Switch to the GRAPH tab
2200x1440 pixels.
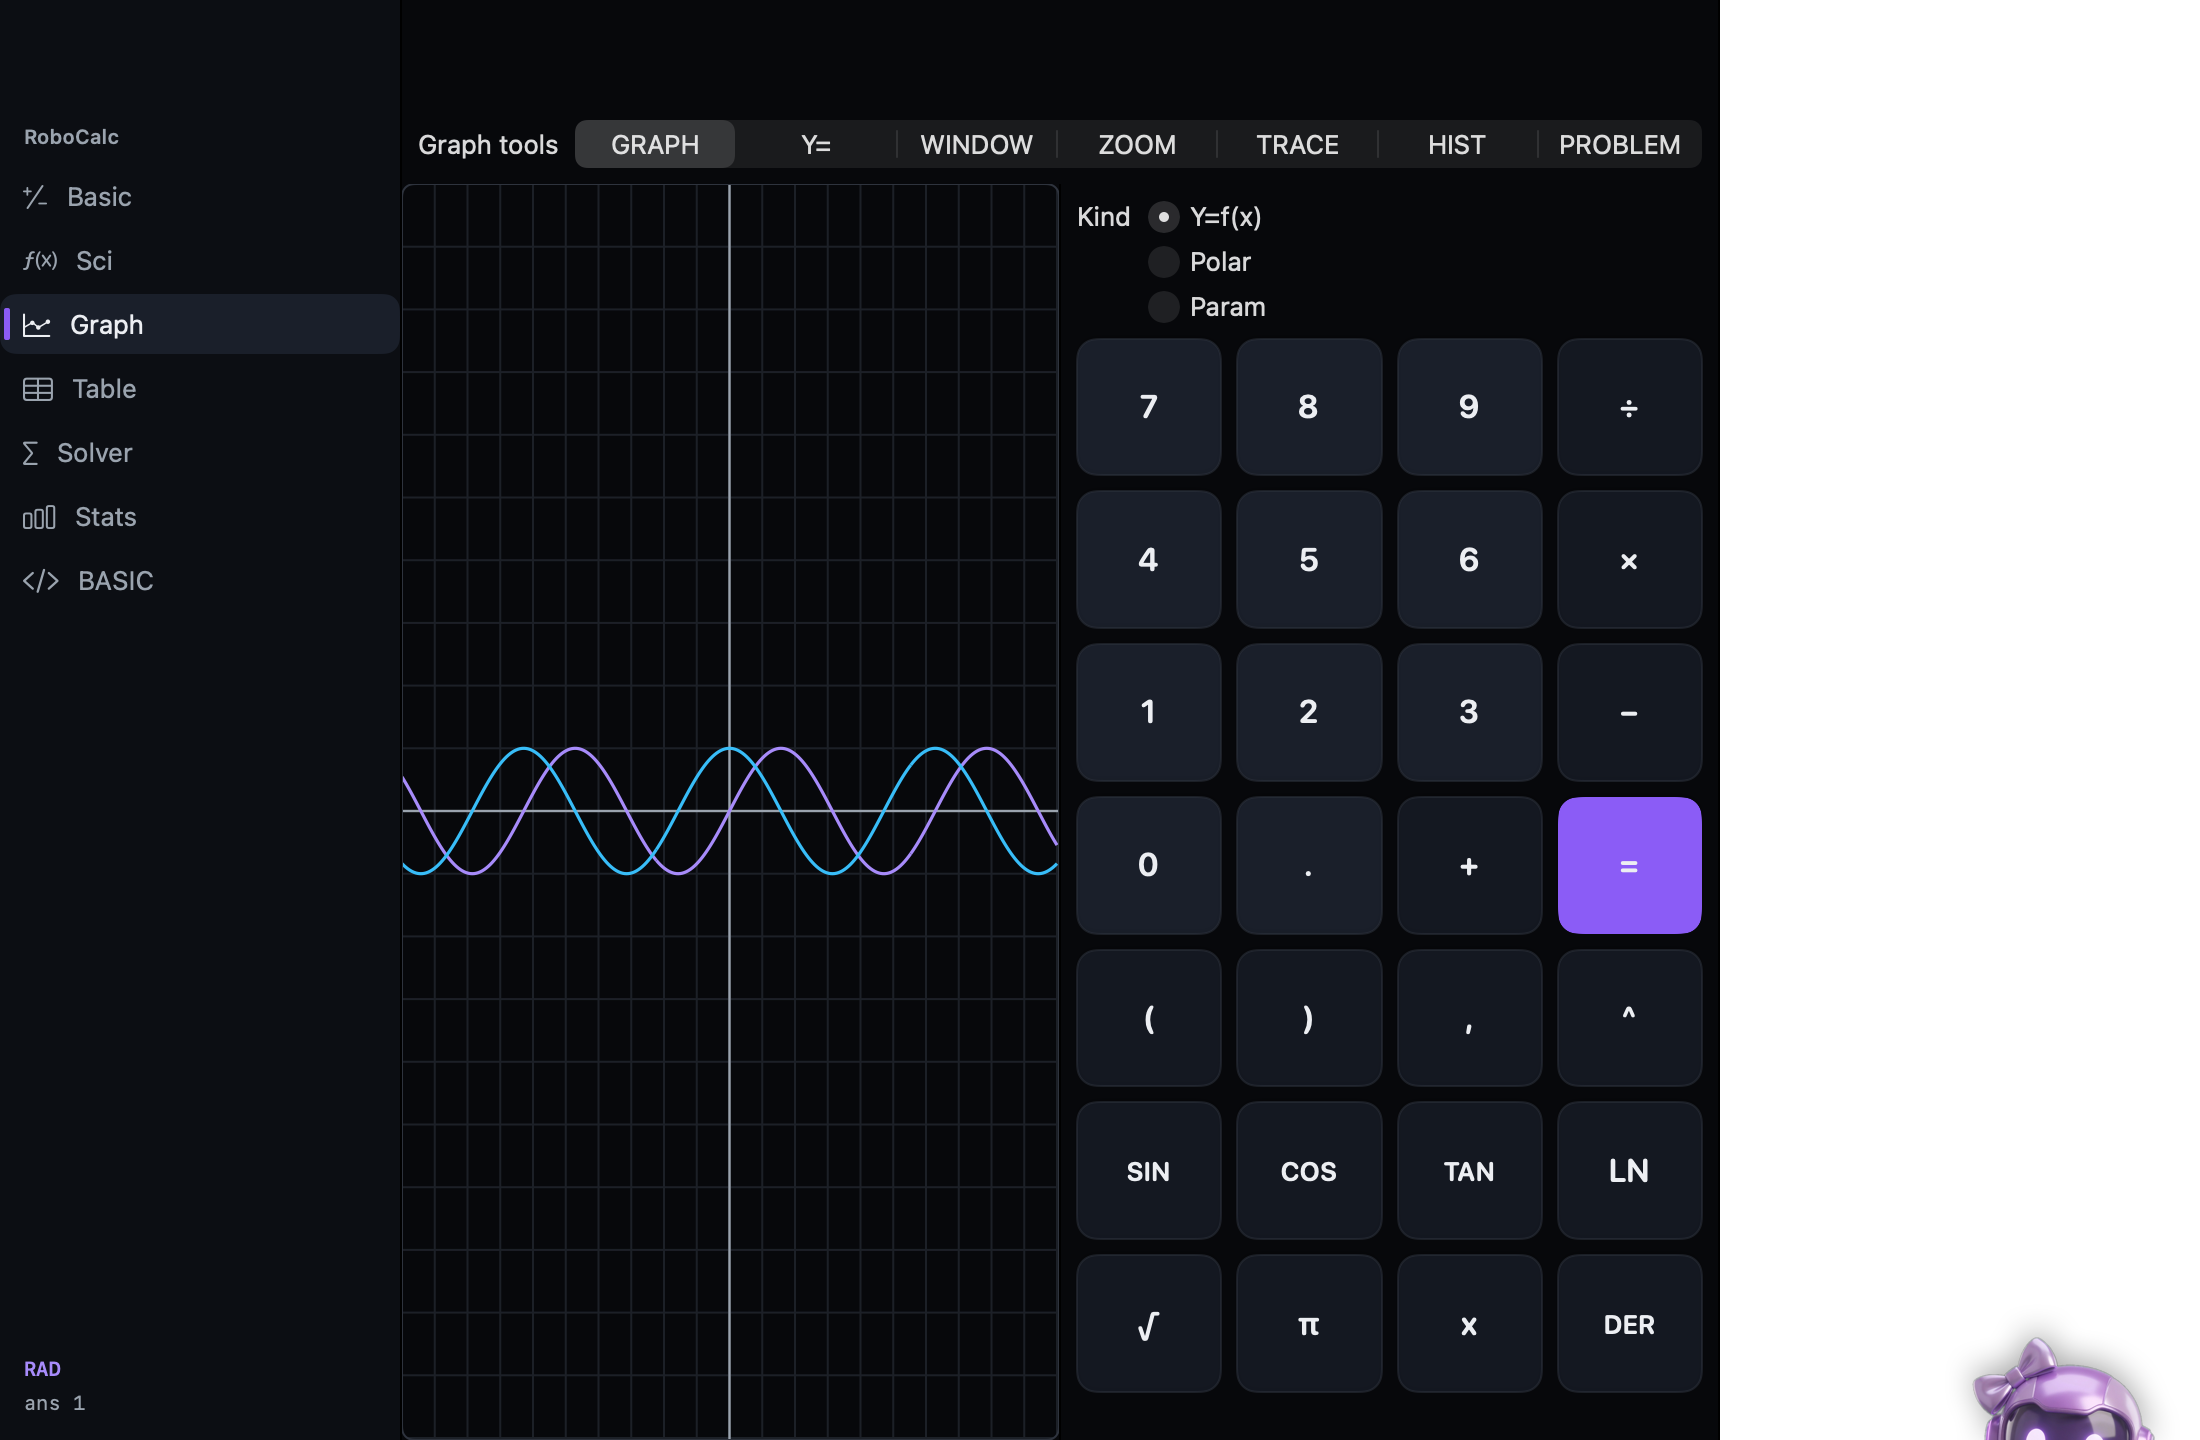pyautogui.click(x=655, y=145)
